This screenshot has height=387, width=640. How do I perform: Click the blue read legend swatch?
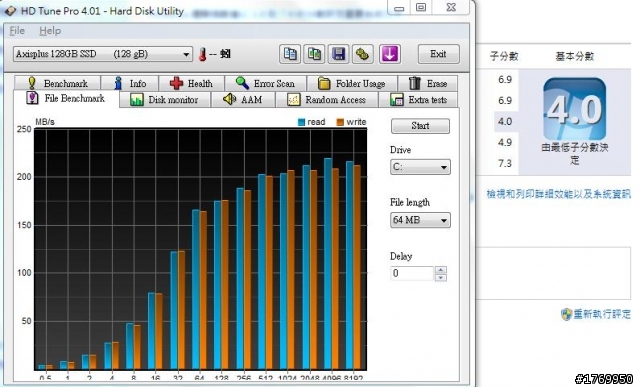[301, 122]
